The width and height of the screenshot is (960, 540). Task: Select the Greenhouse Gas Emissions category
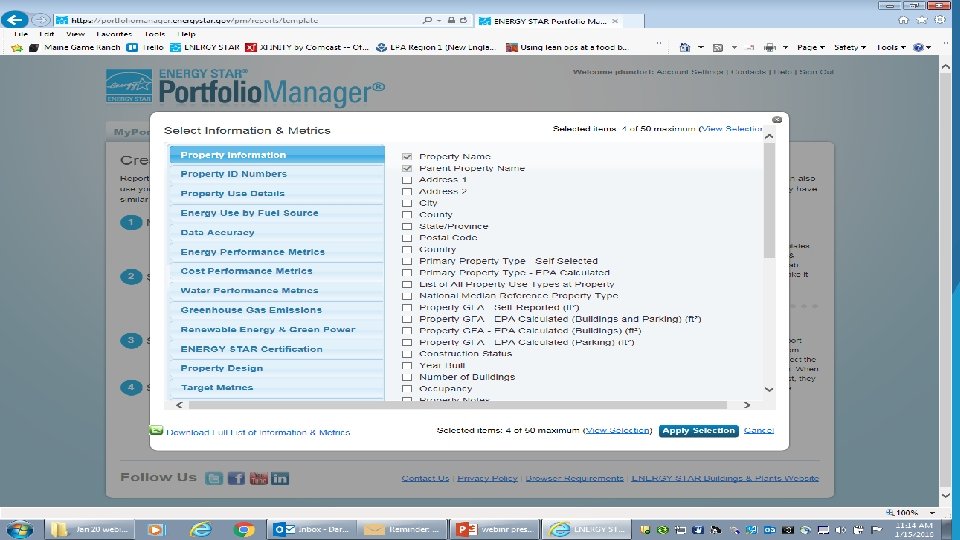[277, 310]
